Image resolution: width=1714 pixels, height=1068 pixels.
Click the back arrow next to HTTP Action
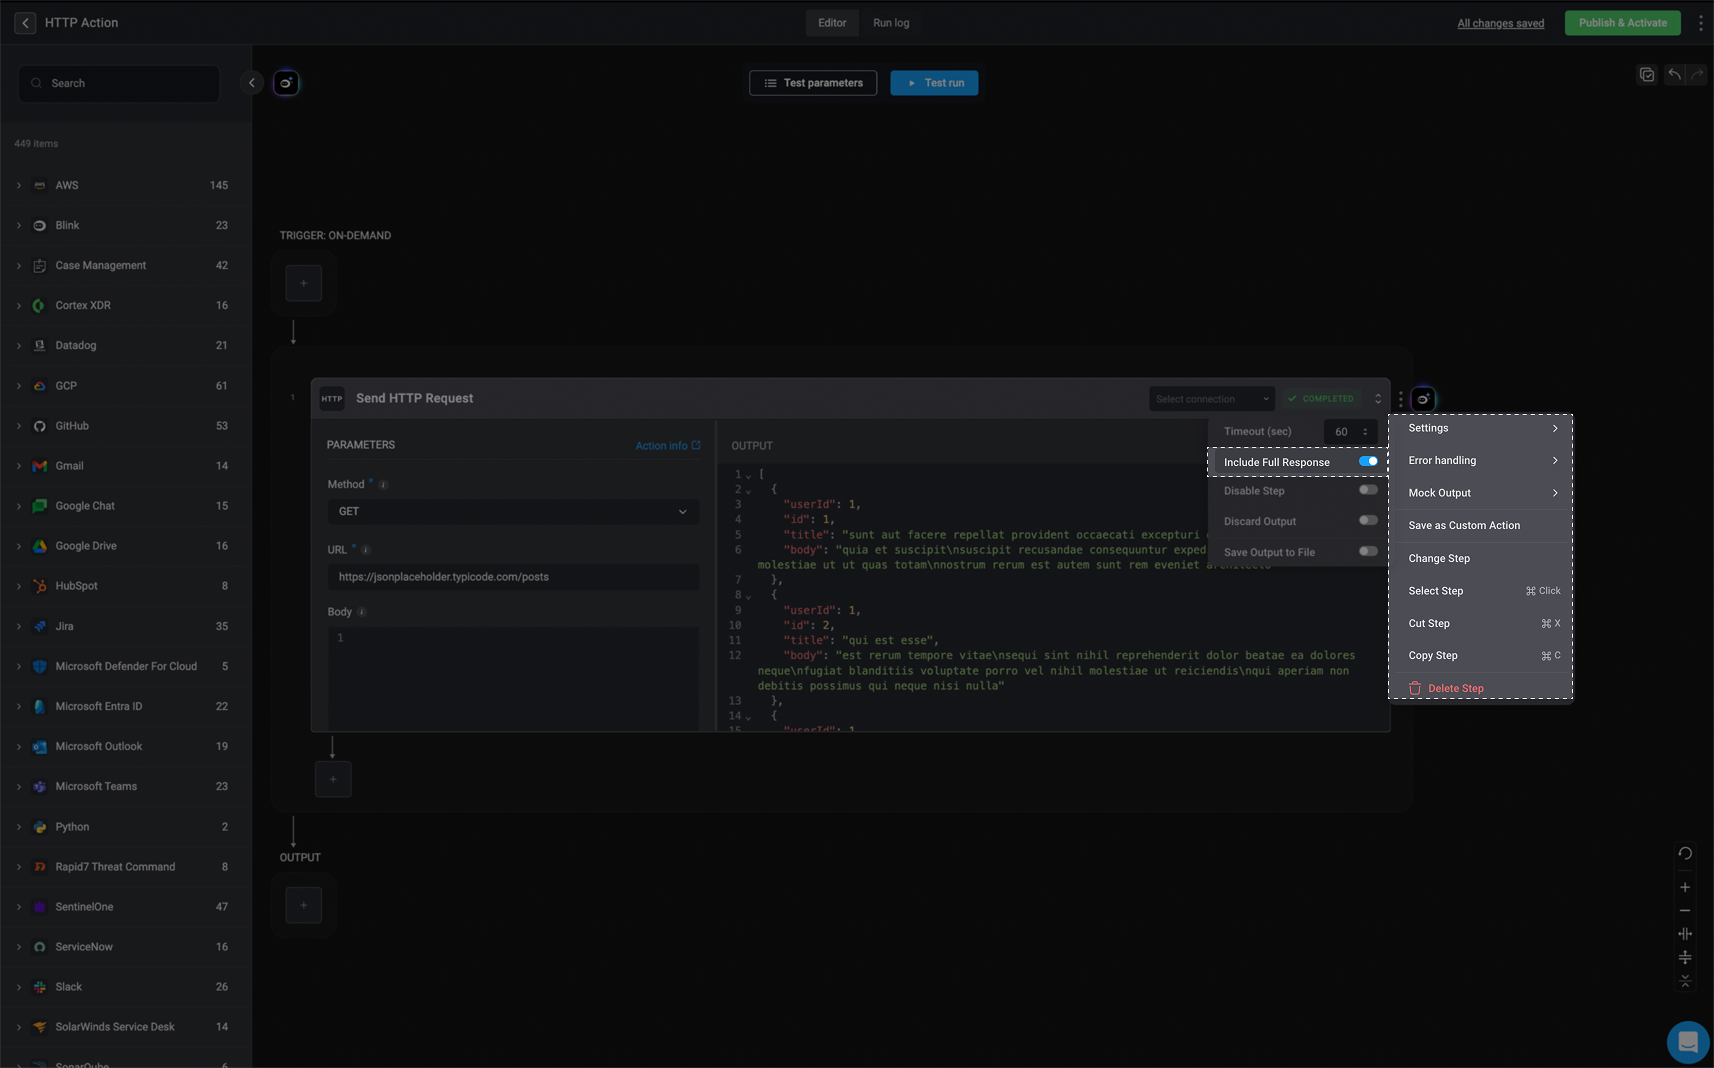25,23
